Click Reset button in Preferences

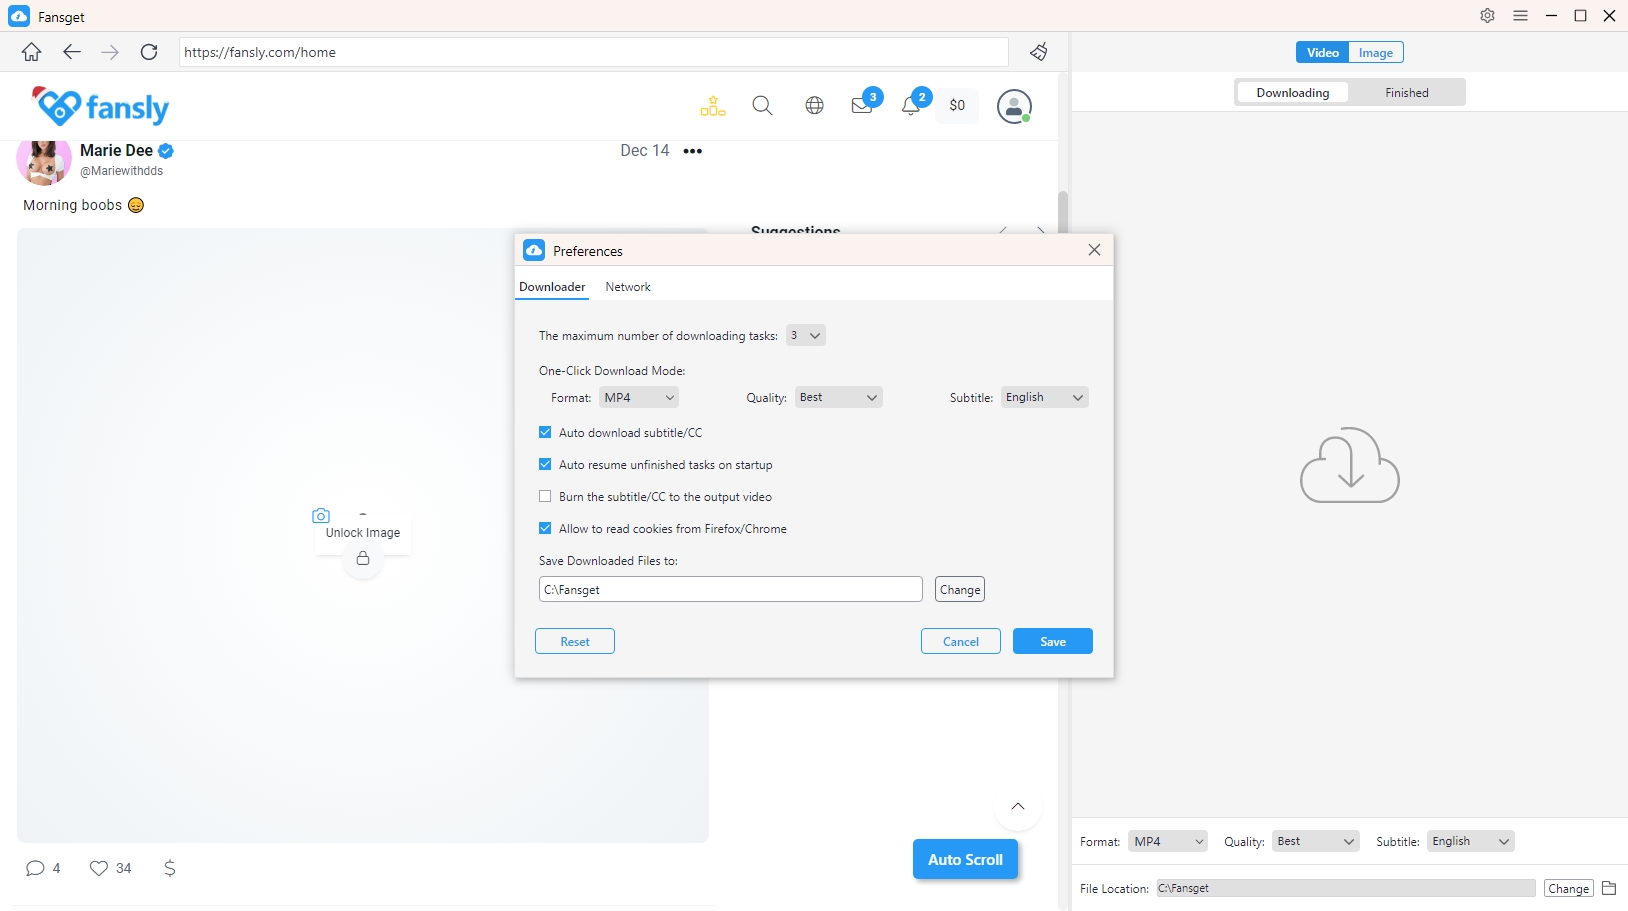coord(575,642)
